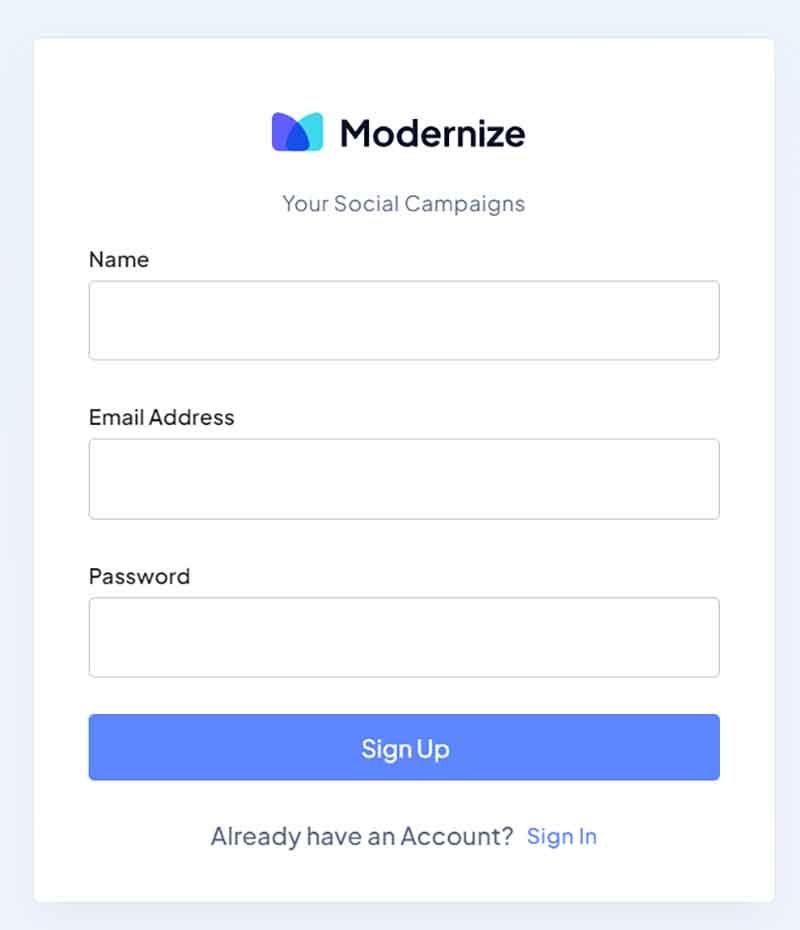
Task: Click the Name field label
Action: (119, 259)
